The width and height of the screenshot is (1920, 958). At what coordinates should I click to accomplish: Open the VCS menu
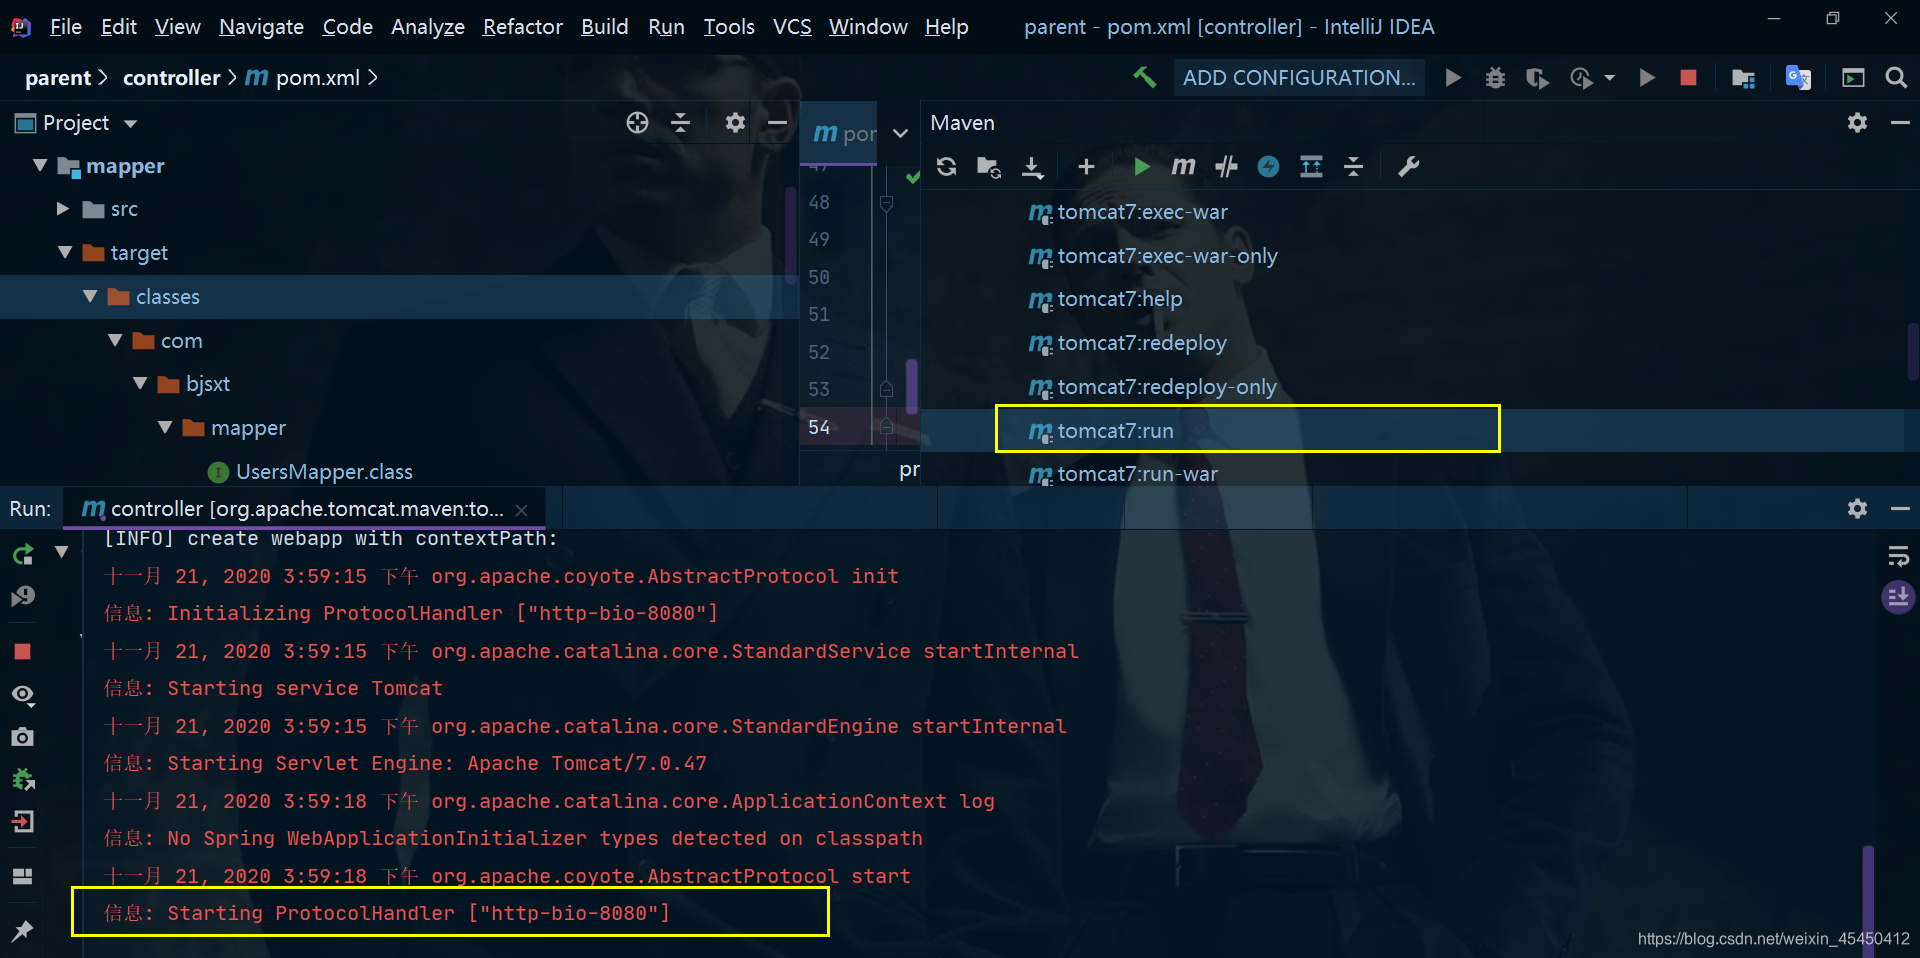click(792, 27)
